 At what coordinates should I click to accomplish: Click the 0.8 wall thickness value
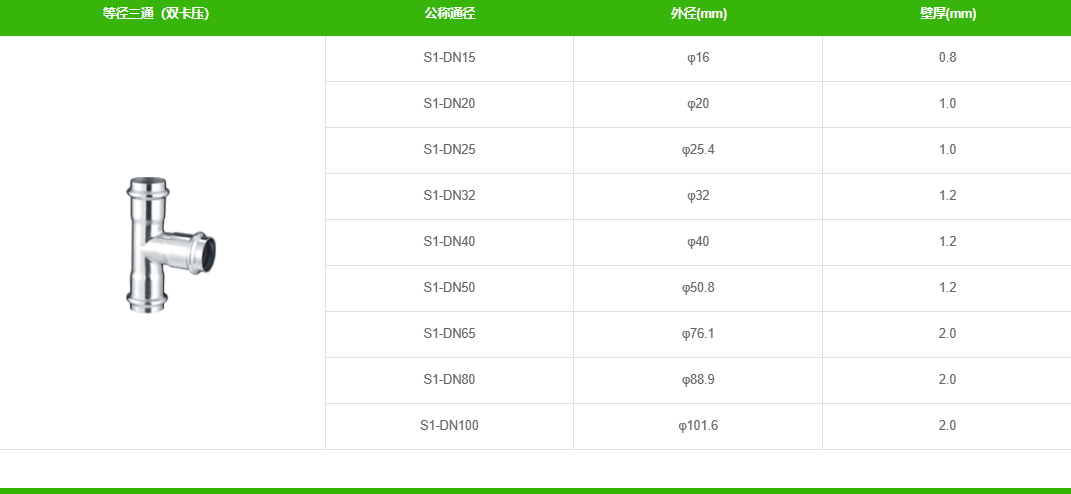tap(947, 58)
